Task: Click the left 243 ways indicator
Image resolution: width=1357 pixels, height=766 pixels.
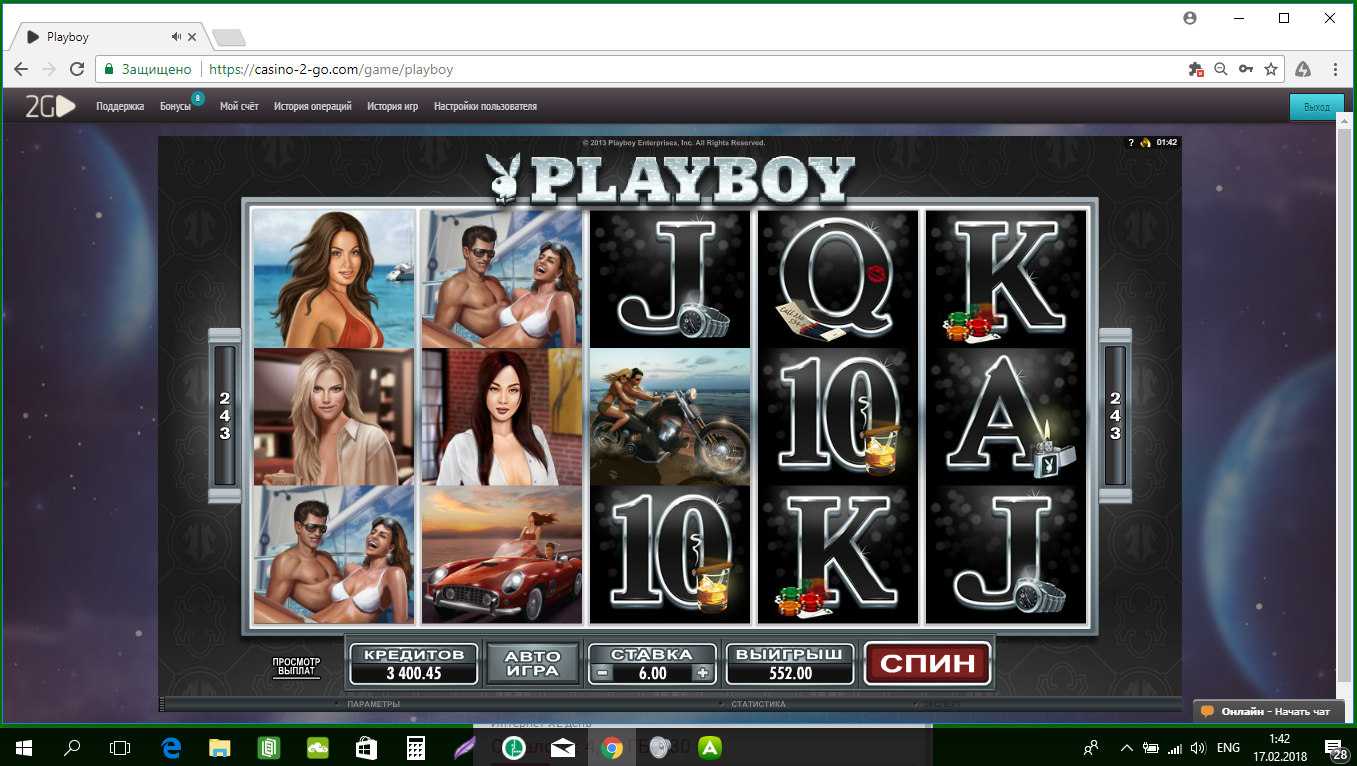Action: pos(225,416)
